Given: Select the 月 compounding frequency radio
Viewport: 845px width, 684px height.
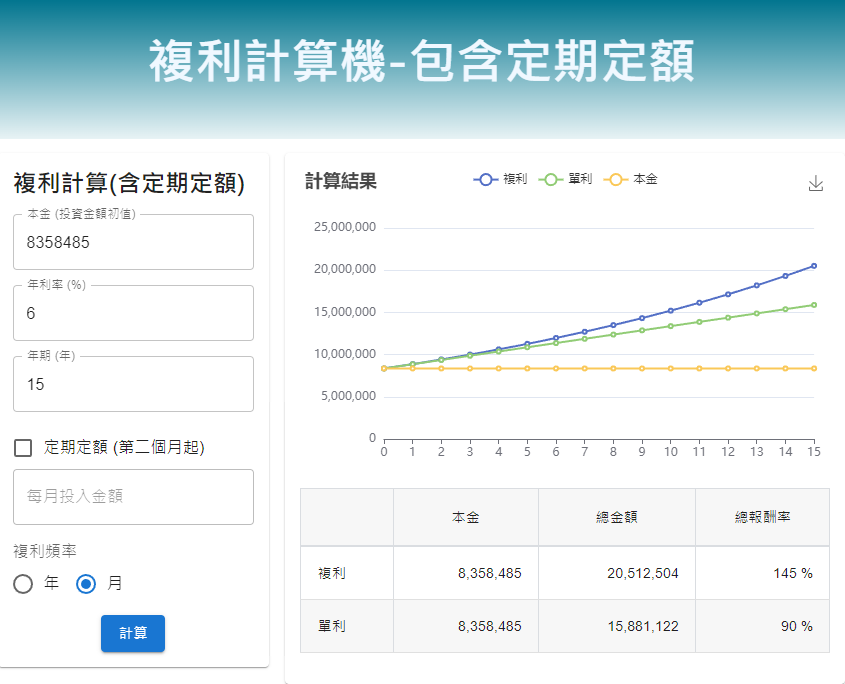Looking at the screenshot, I should pyautogui.click(x=86, y=584).
